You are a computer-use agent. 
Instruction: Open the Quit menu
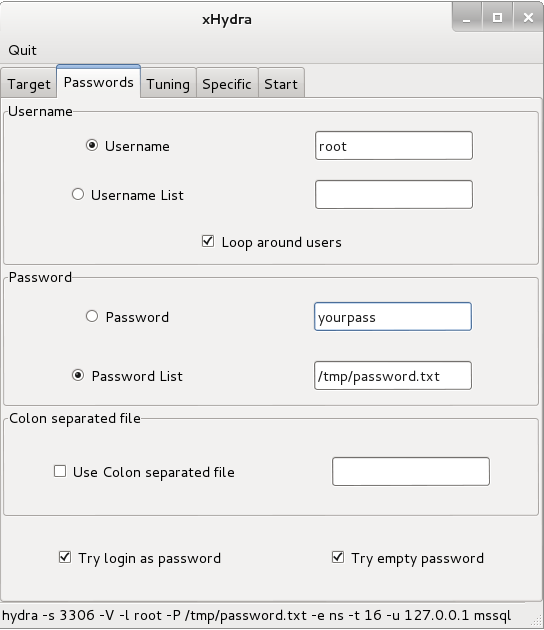(22, 50)
